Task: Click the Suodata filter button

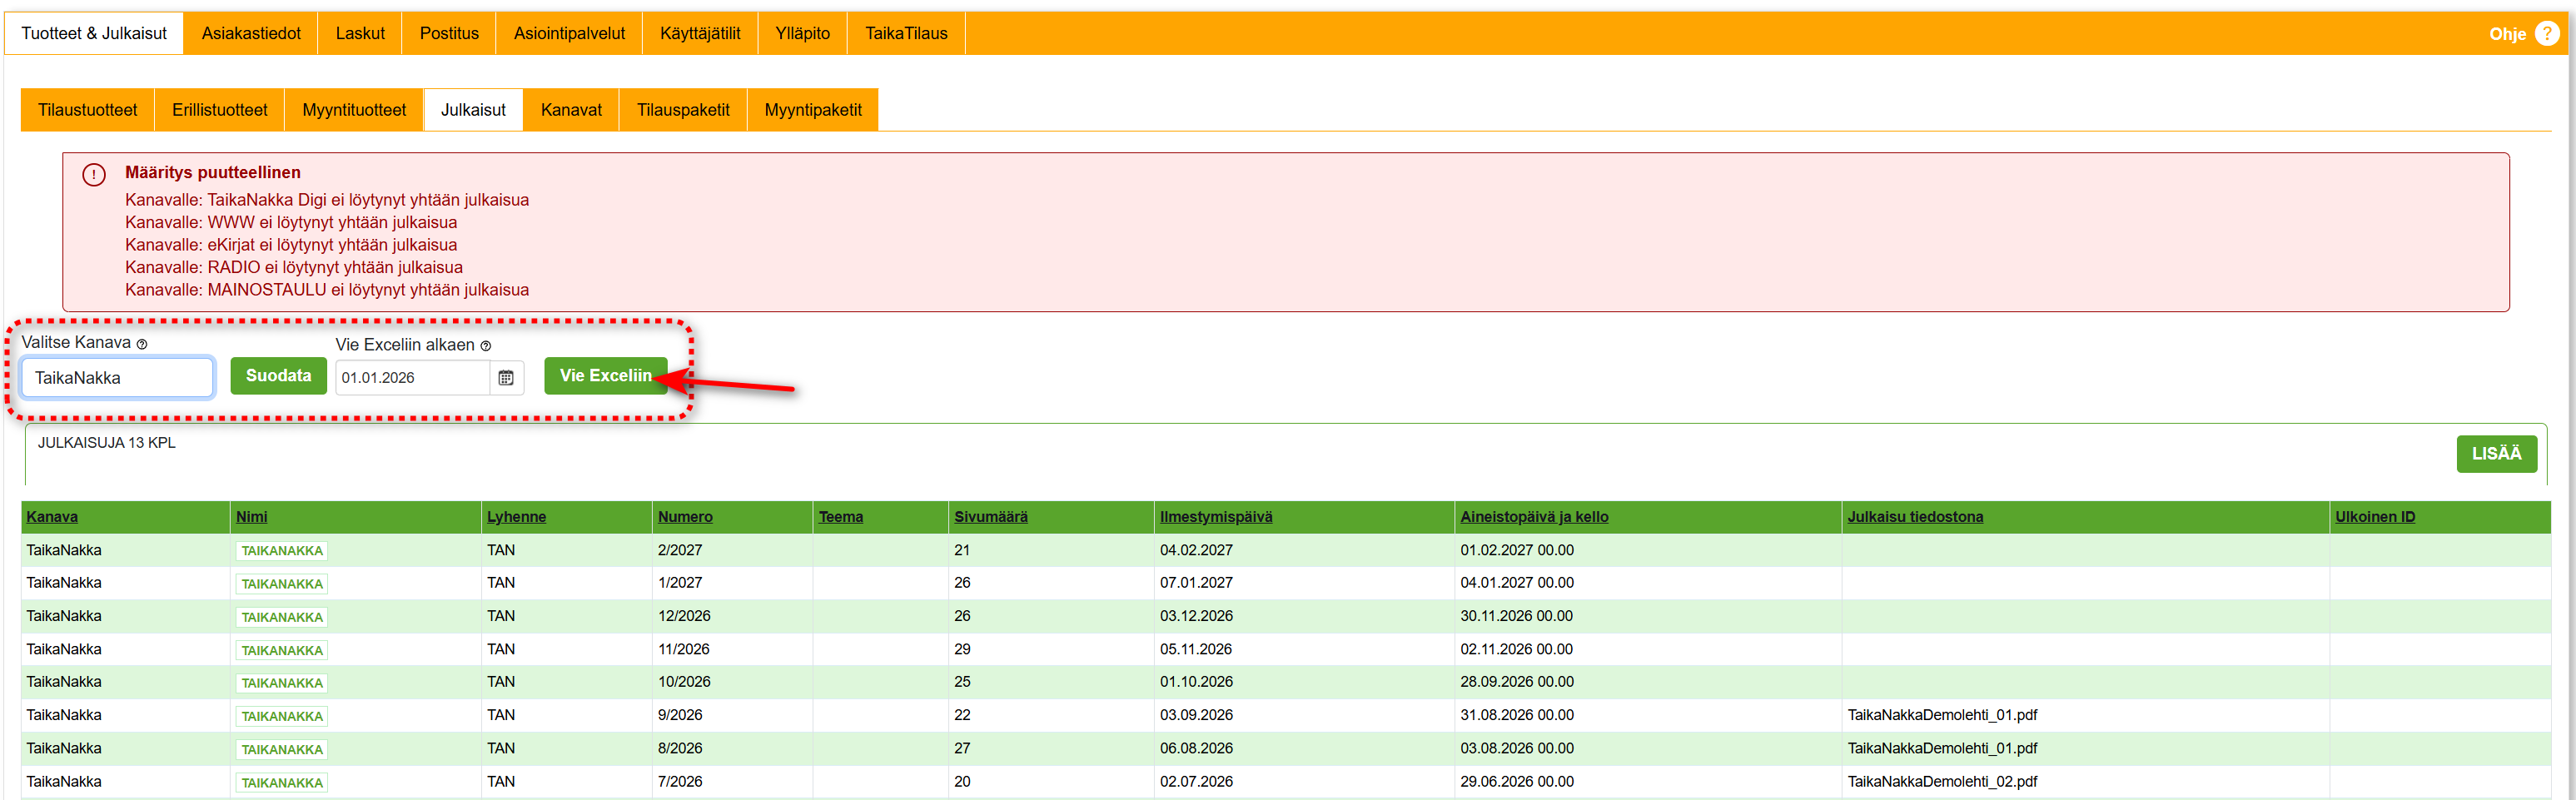Action: (x=278, y=376)
